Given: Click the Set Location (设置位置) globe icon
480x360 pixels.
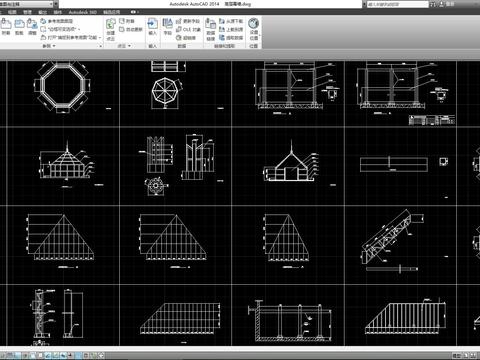Looking at the screenshot, I should (254, 29).
